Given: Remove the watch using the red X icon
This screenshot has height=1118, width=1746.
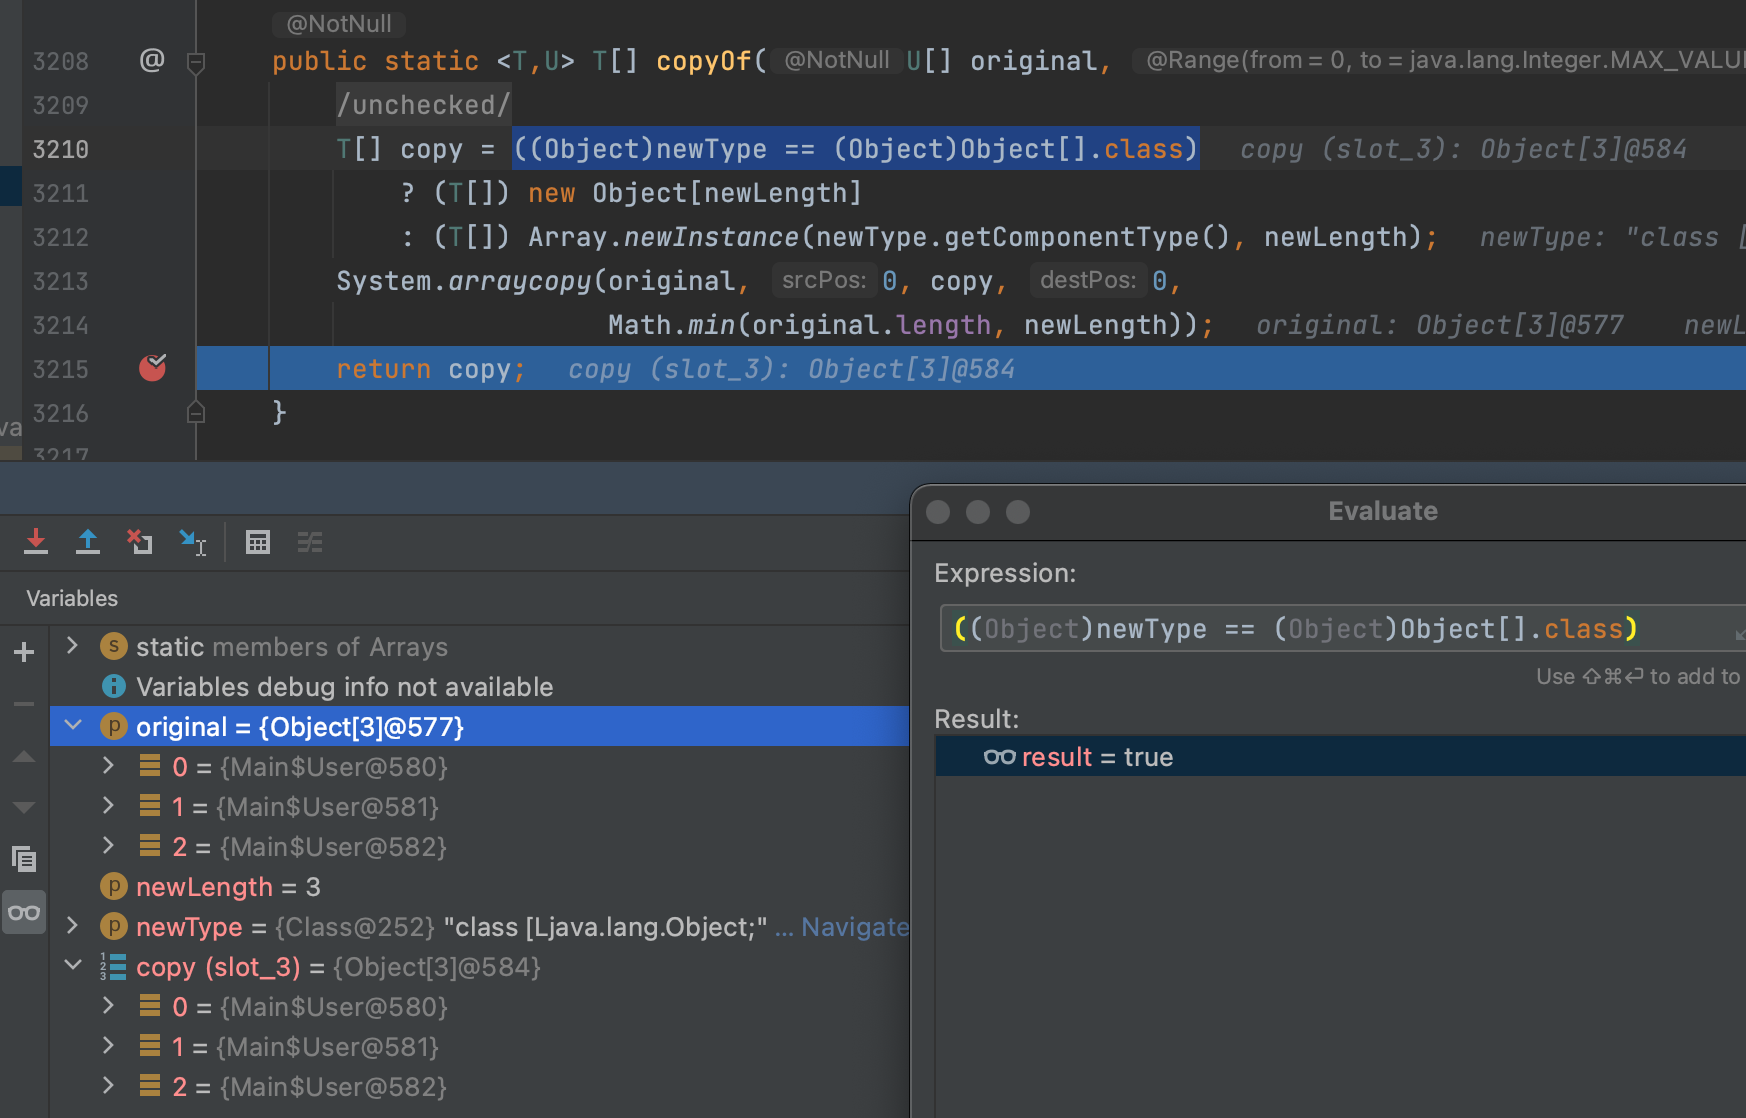Looking at the screenshot, I should point(140,542).
